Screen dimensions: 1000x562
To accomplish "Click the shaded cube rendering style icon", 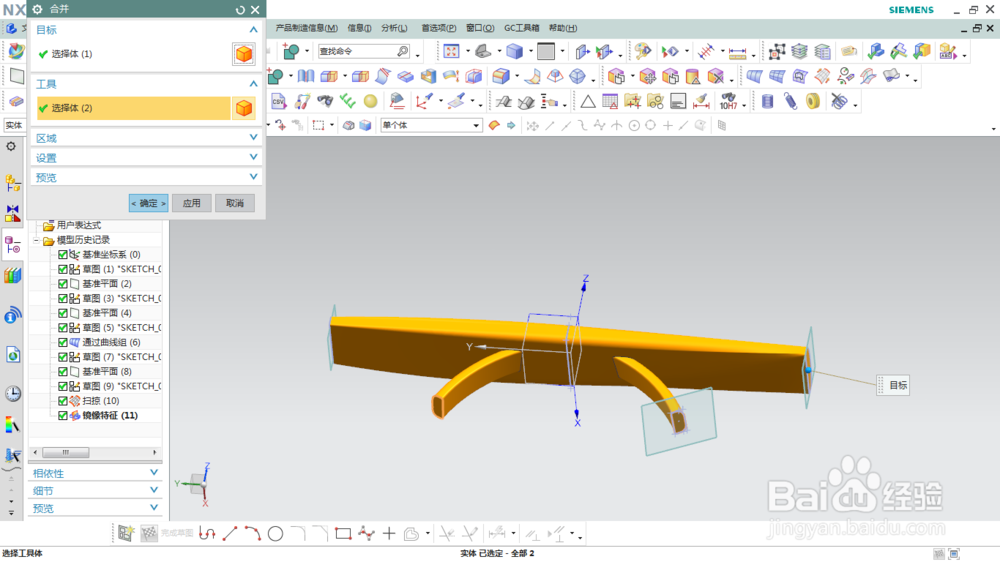I will pyautogui.click(x=514, y=52).
